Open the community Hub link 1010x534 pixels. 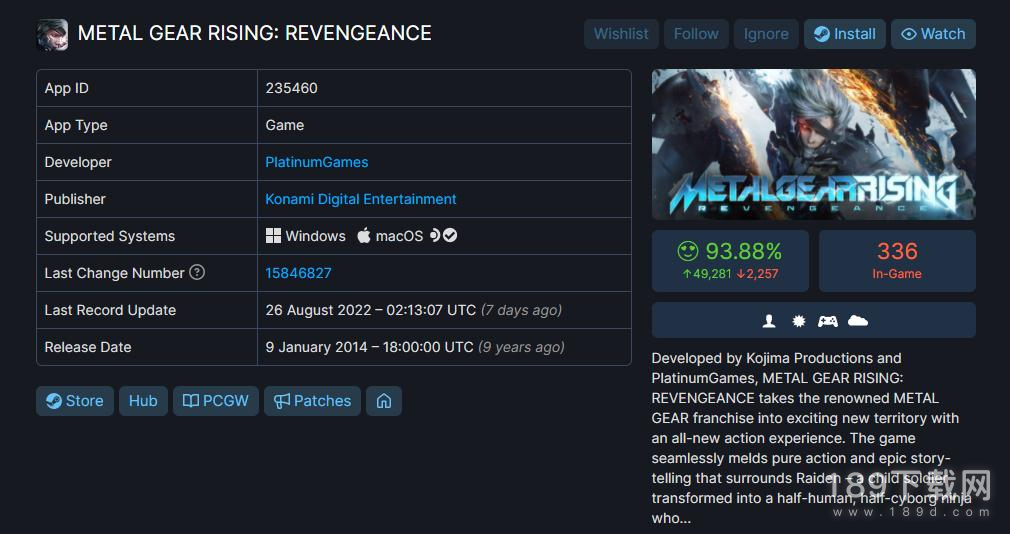click(x=143, y=401)
